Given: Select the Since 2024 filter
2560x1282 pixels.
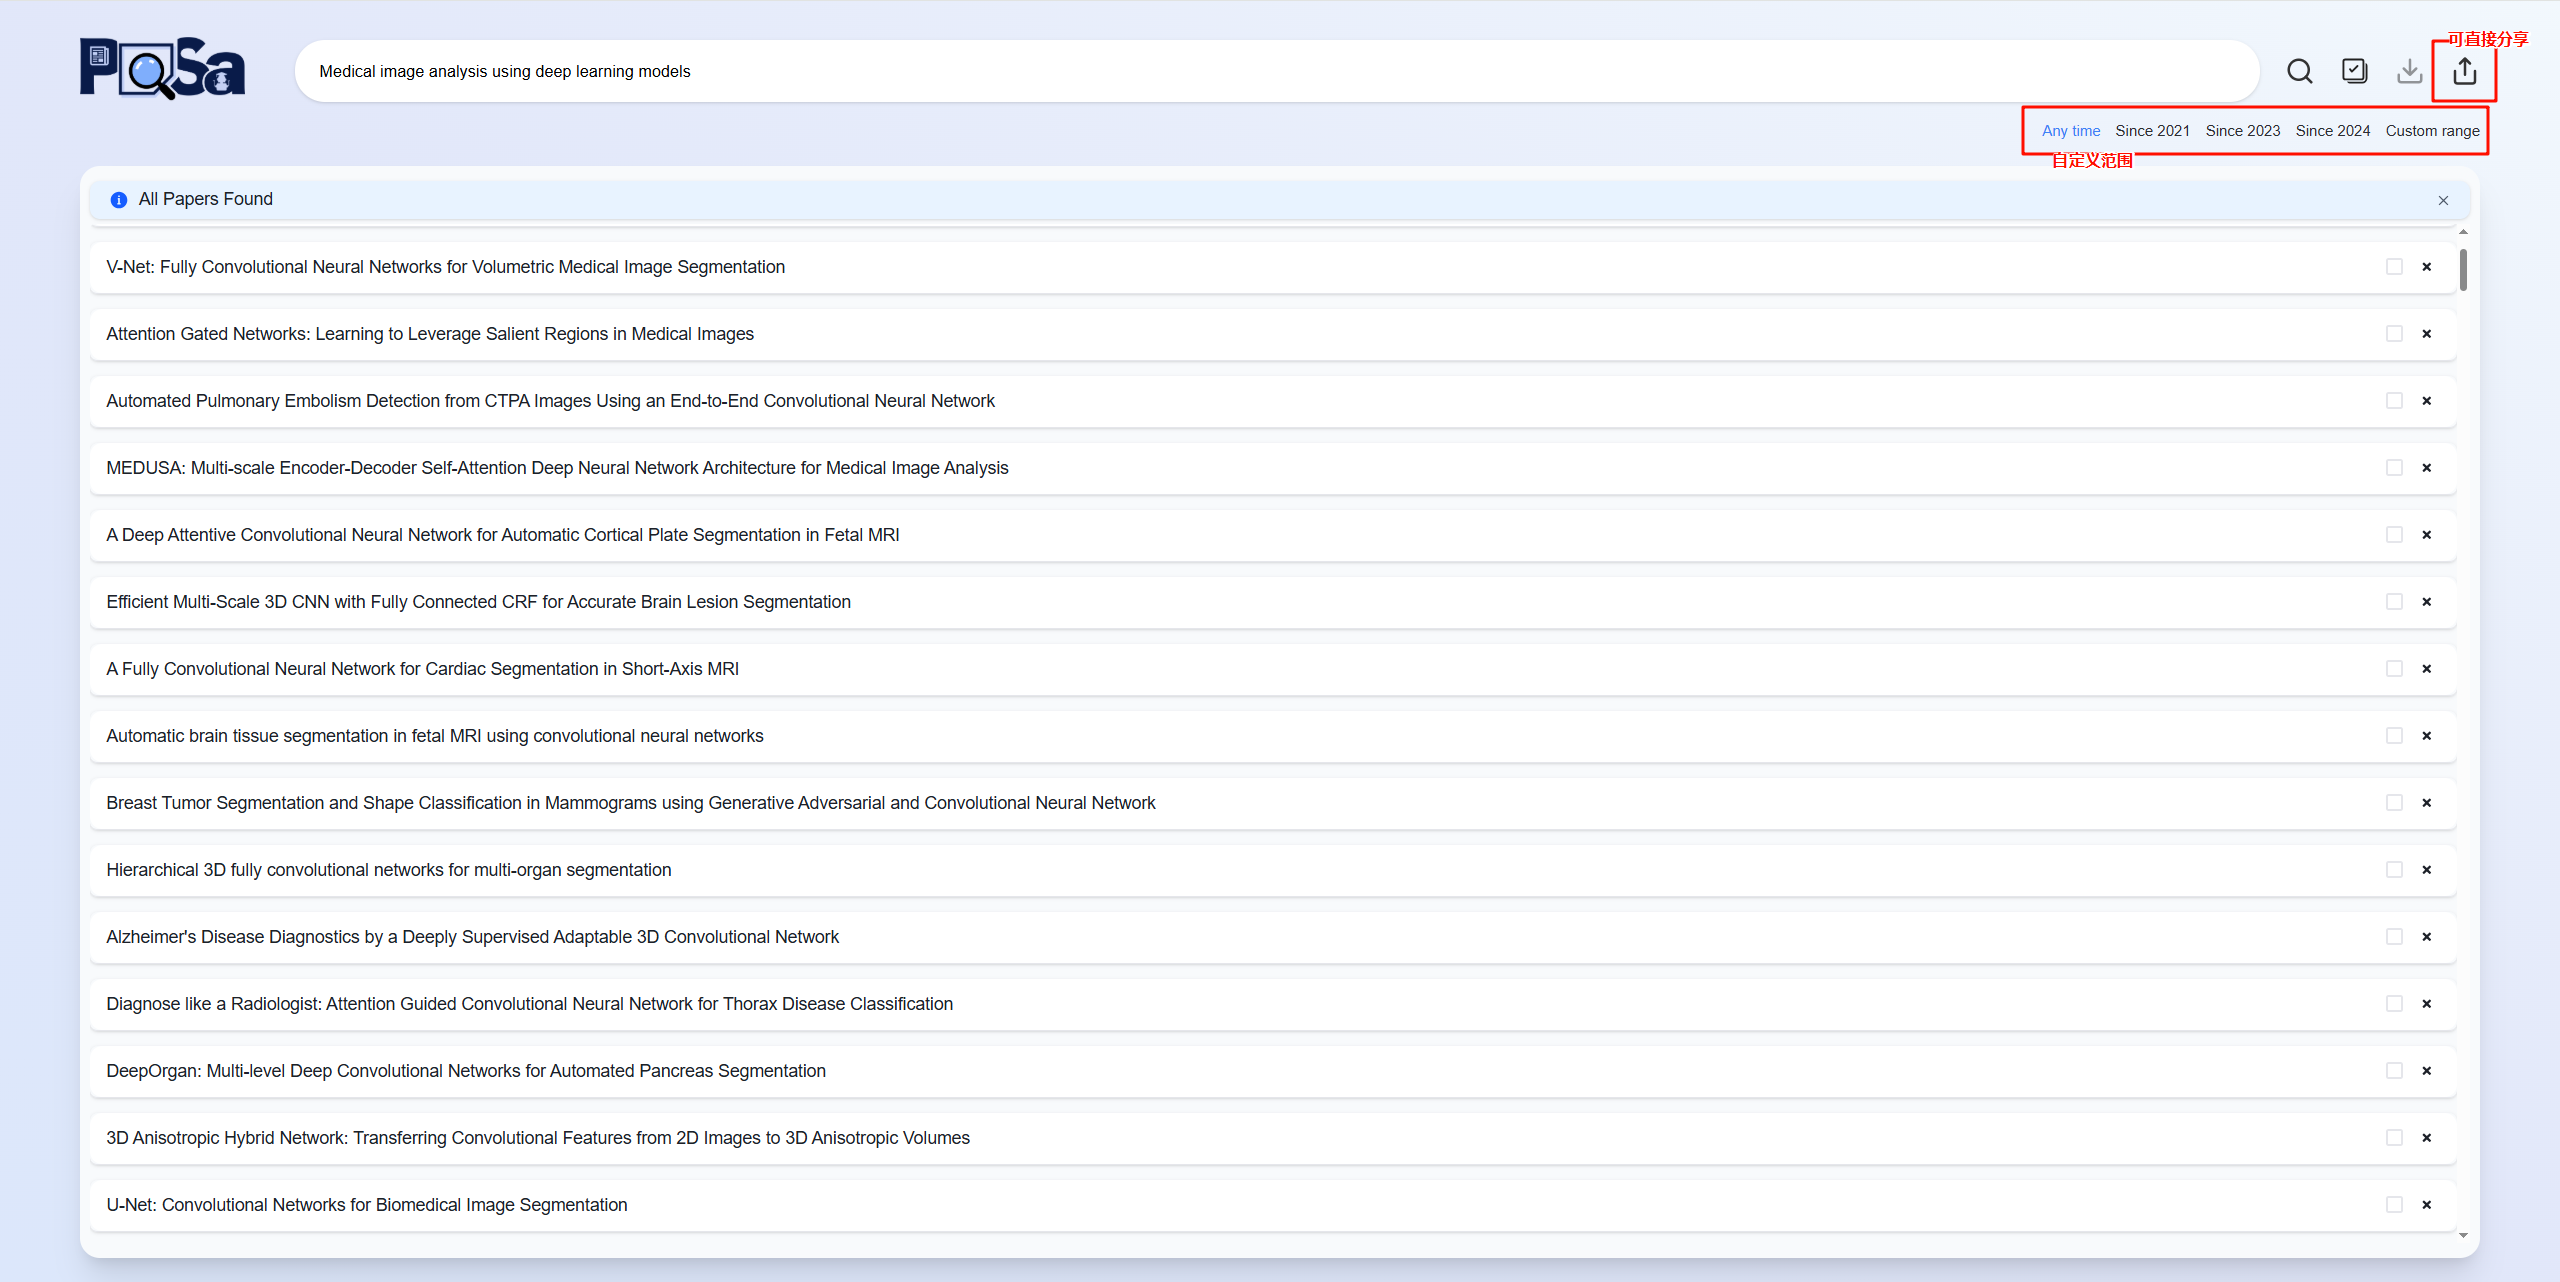Looking at the screenshot, I should pos(2332,131).
